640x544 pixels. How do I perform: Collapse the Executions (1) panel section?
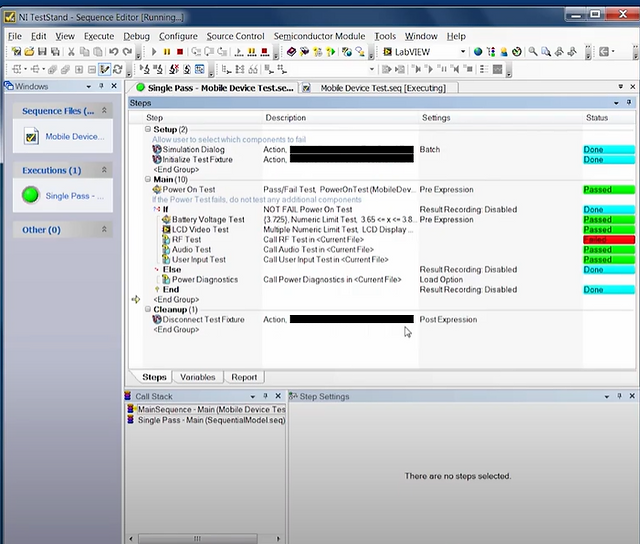coord(104,170)
